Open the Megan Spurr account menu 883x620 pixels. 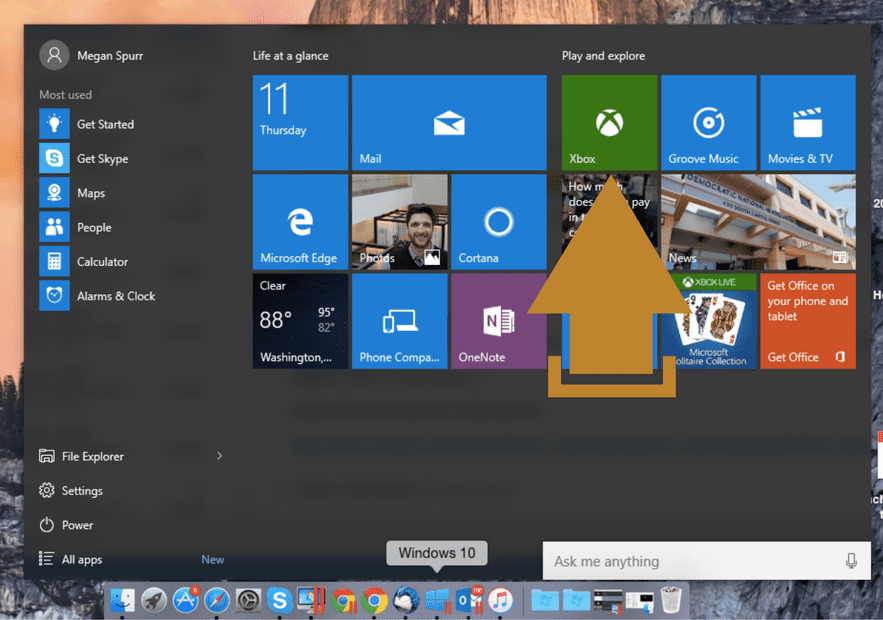coord(91,55)
